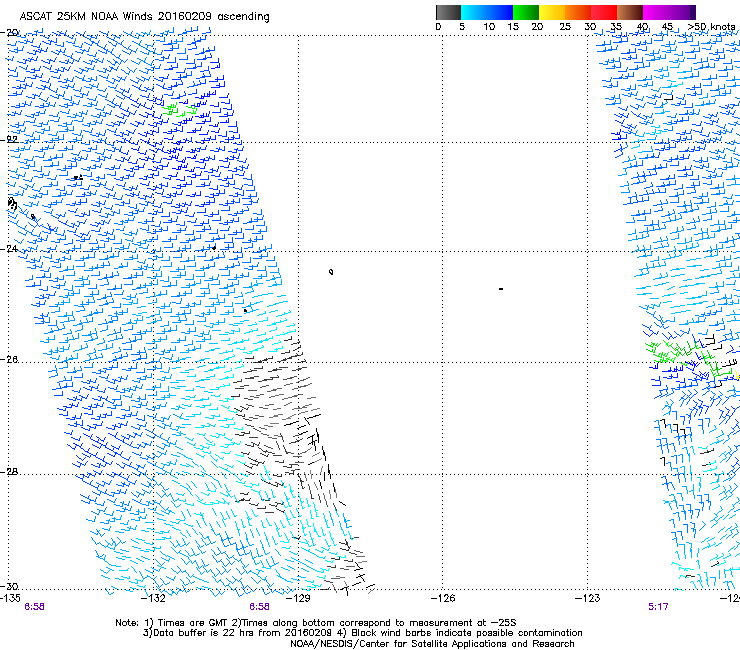Click the gray segment of the color scale

click(x=448, y=12)
